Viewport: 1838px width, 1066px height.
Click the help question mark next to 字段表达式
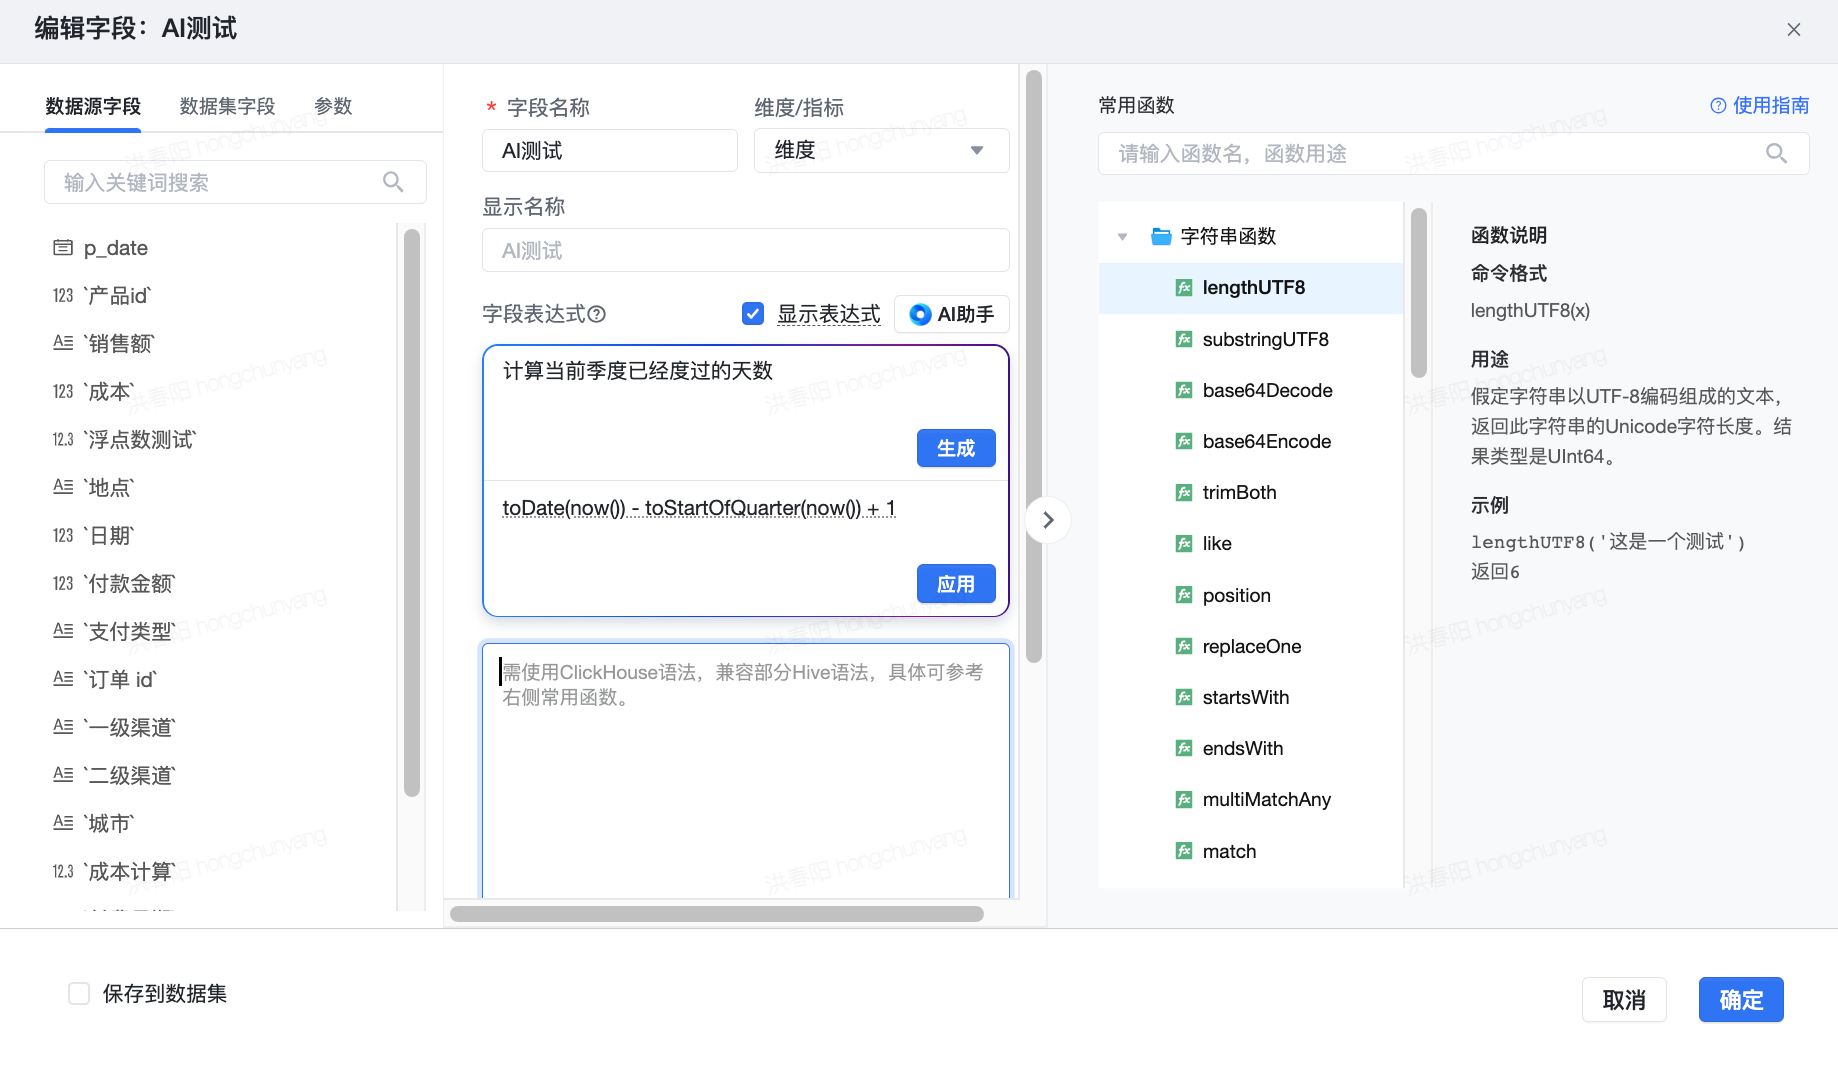[597, 314]
